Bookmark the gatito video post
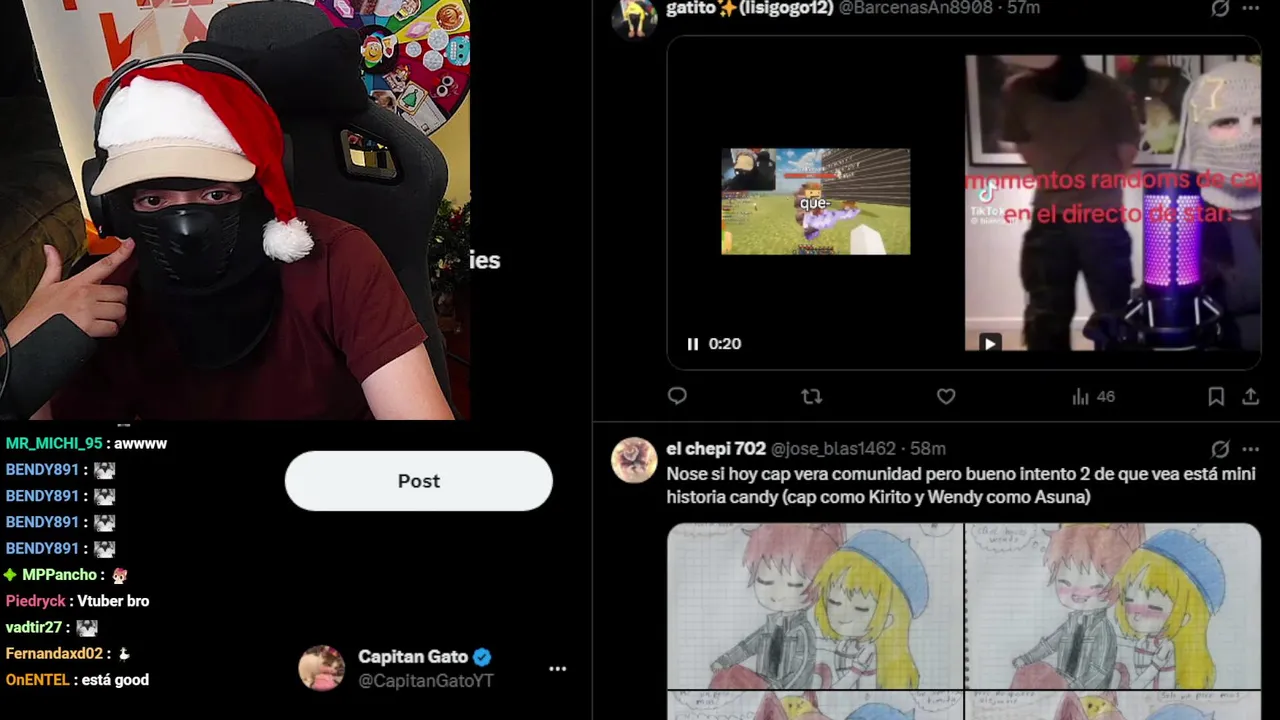 click(x=1216, y=397)
